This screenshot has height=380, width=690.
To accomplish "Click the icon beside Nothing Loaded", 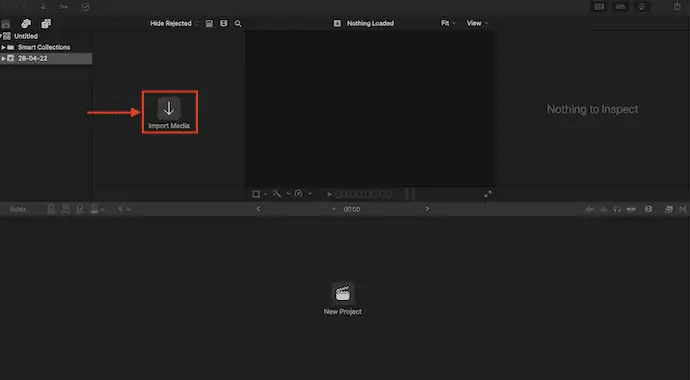I will pos(337,24).
